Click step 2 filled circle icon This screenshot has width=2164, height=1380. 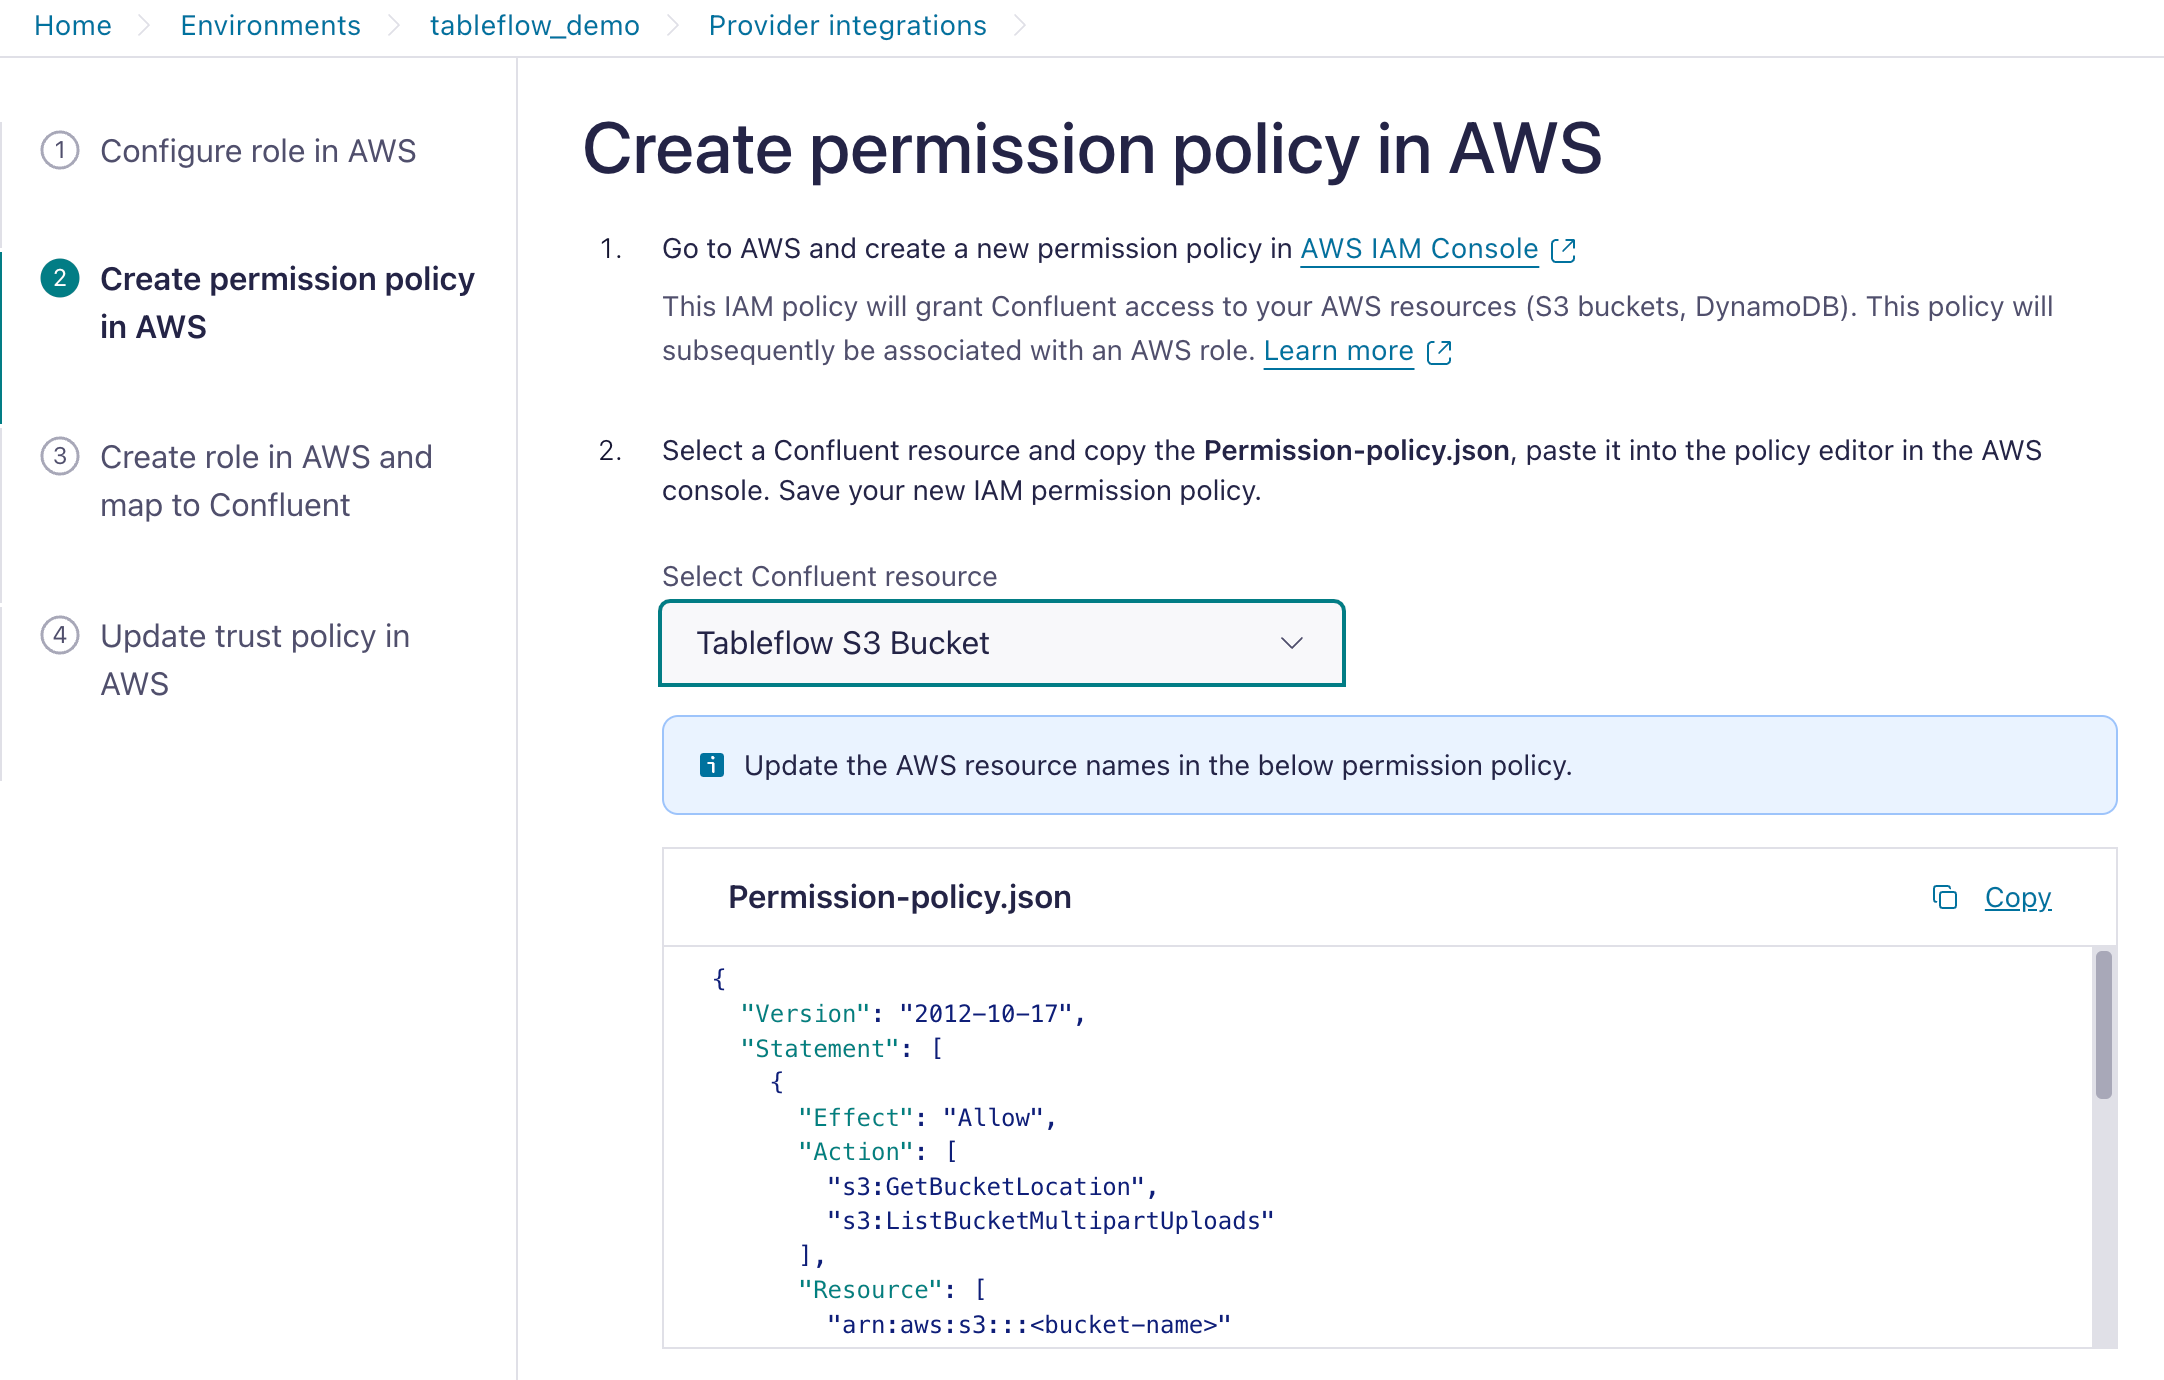[60, 279]
